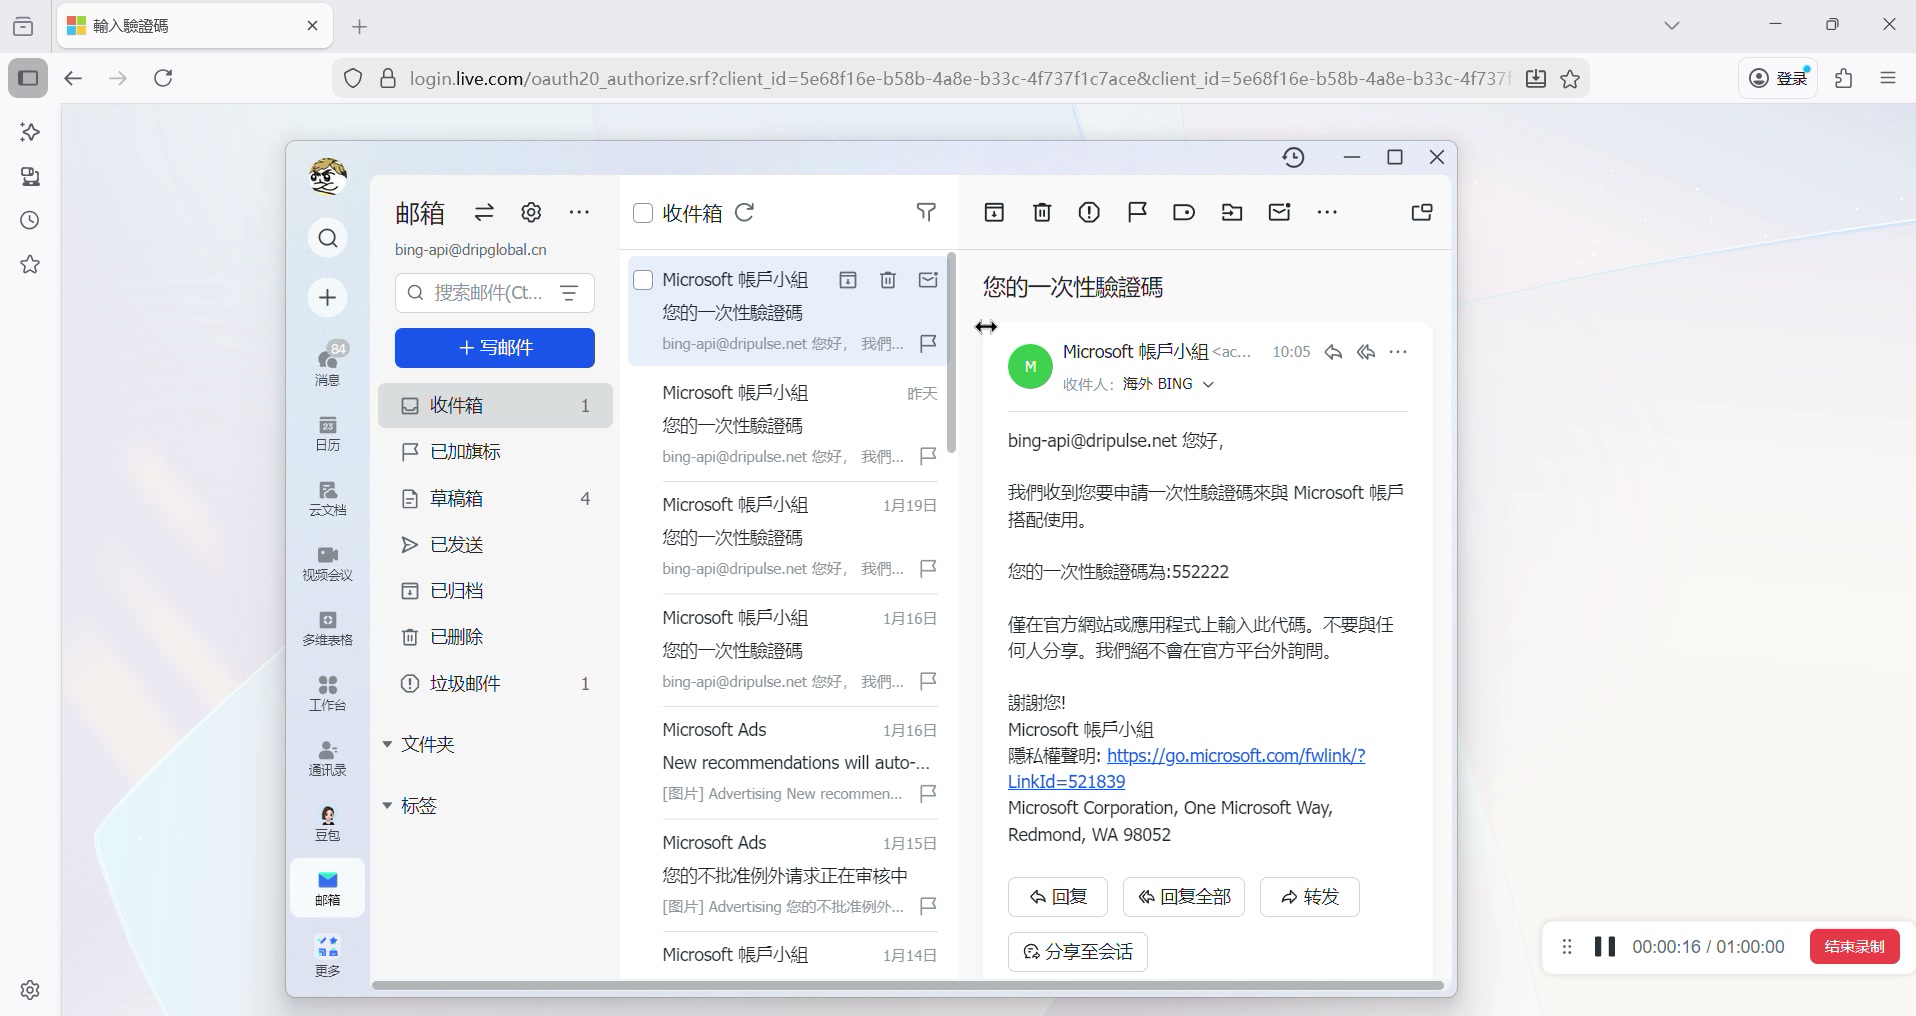Flag the New recommendations Microsoft Ads mail

pyautogui.click(x=928, y=793)
